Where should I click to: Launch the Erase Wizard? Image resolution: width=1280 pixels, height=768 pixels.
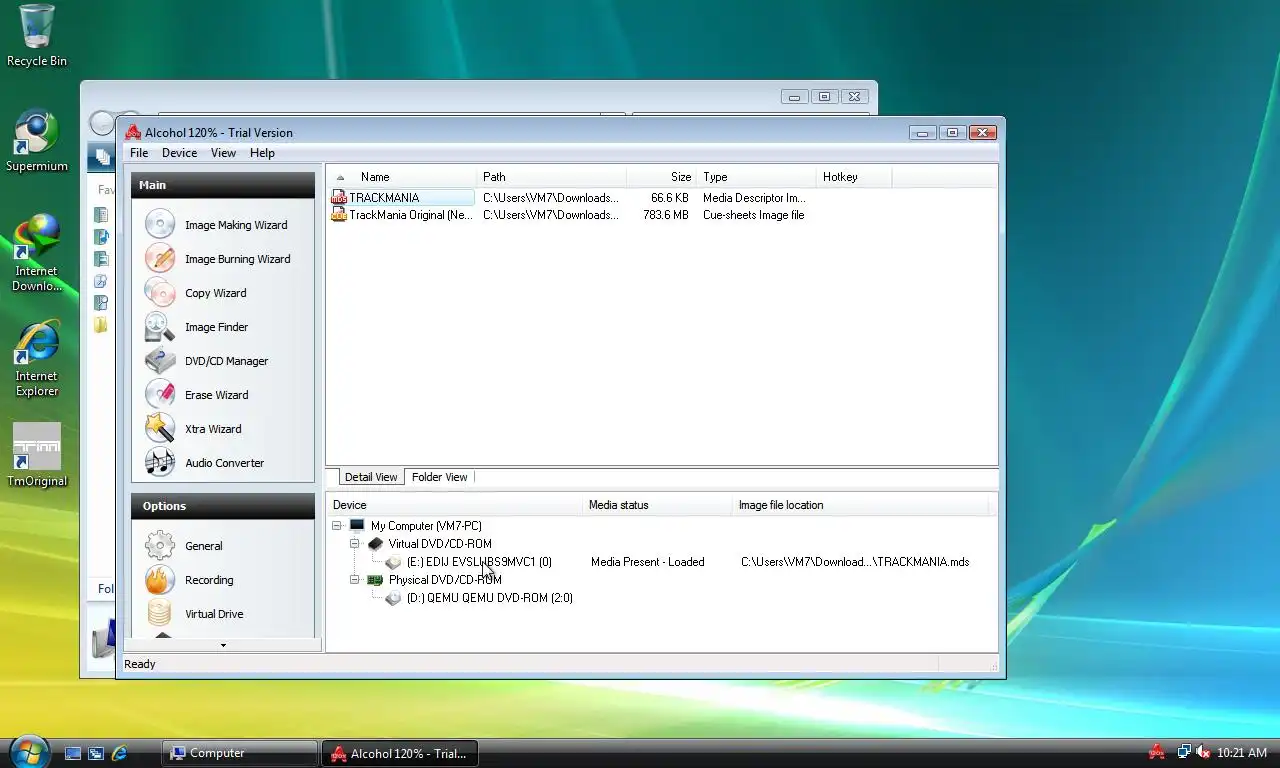pyautogui.click(x=198, y=395)
